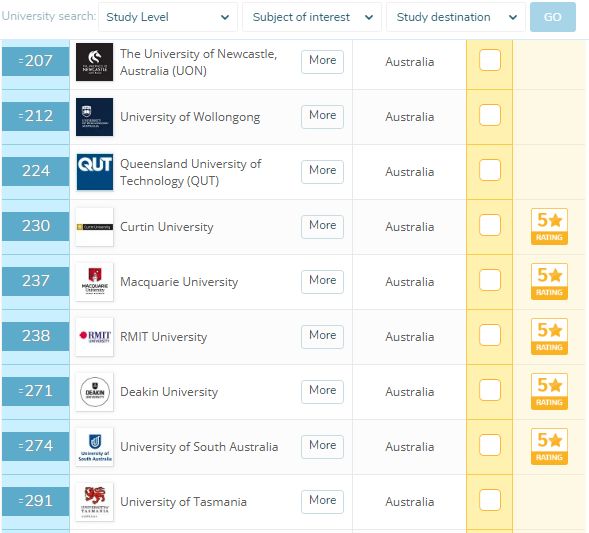
Task: Open the Deakin University logo
Action: (94, 392)
